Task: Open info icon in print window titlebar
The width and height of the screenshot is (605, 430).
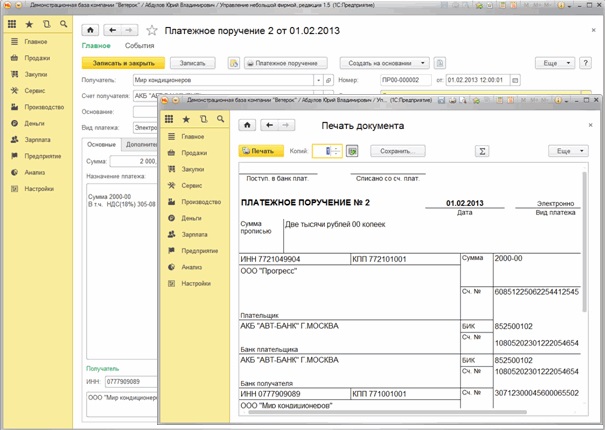Action: point(558,100)
